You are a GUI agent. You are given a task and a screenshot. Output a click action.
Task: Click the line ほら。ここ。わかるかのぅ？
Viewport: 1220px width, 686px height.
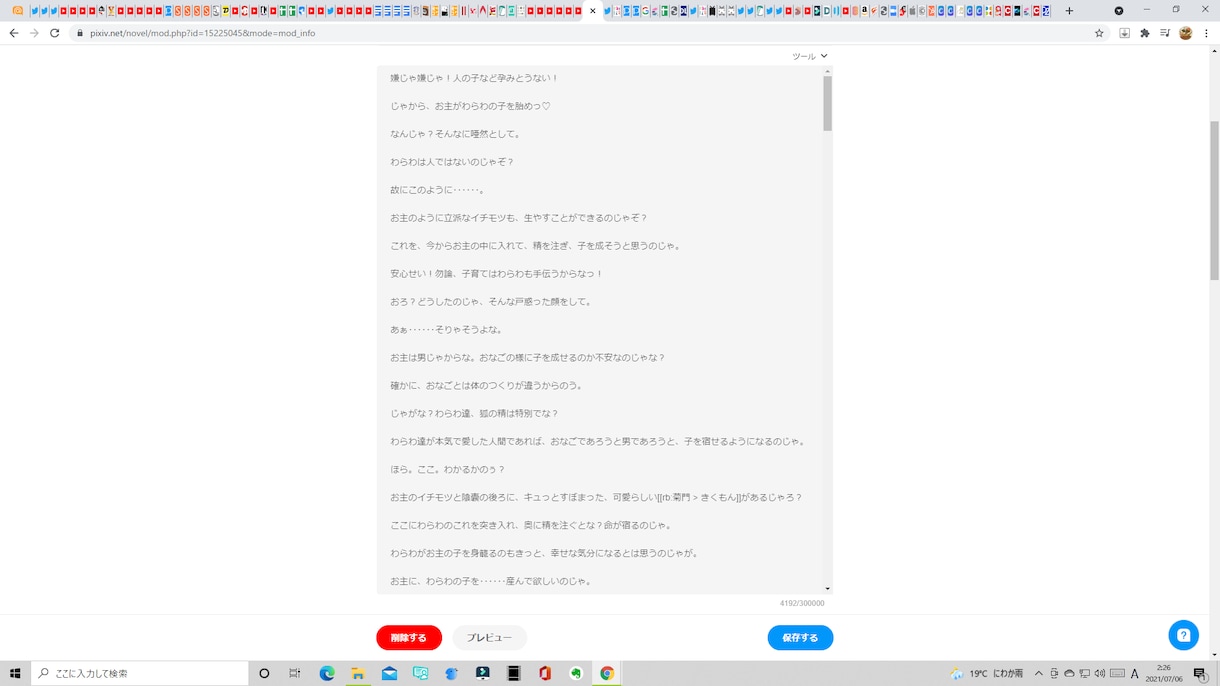448,470
